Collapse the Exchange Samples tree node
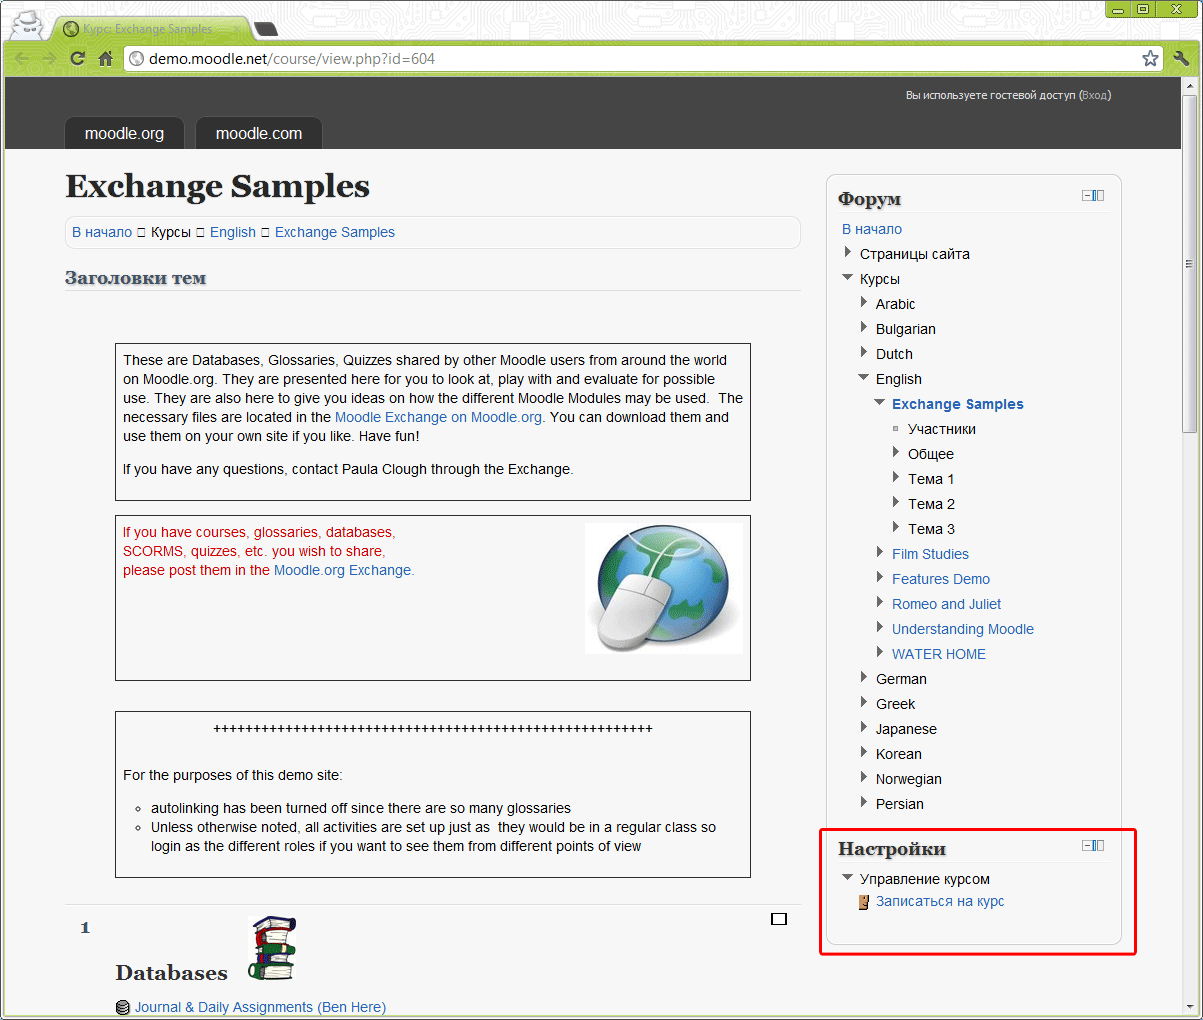This screenshot has height=1020, width=1203. click(880, 403)
